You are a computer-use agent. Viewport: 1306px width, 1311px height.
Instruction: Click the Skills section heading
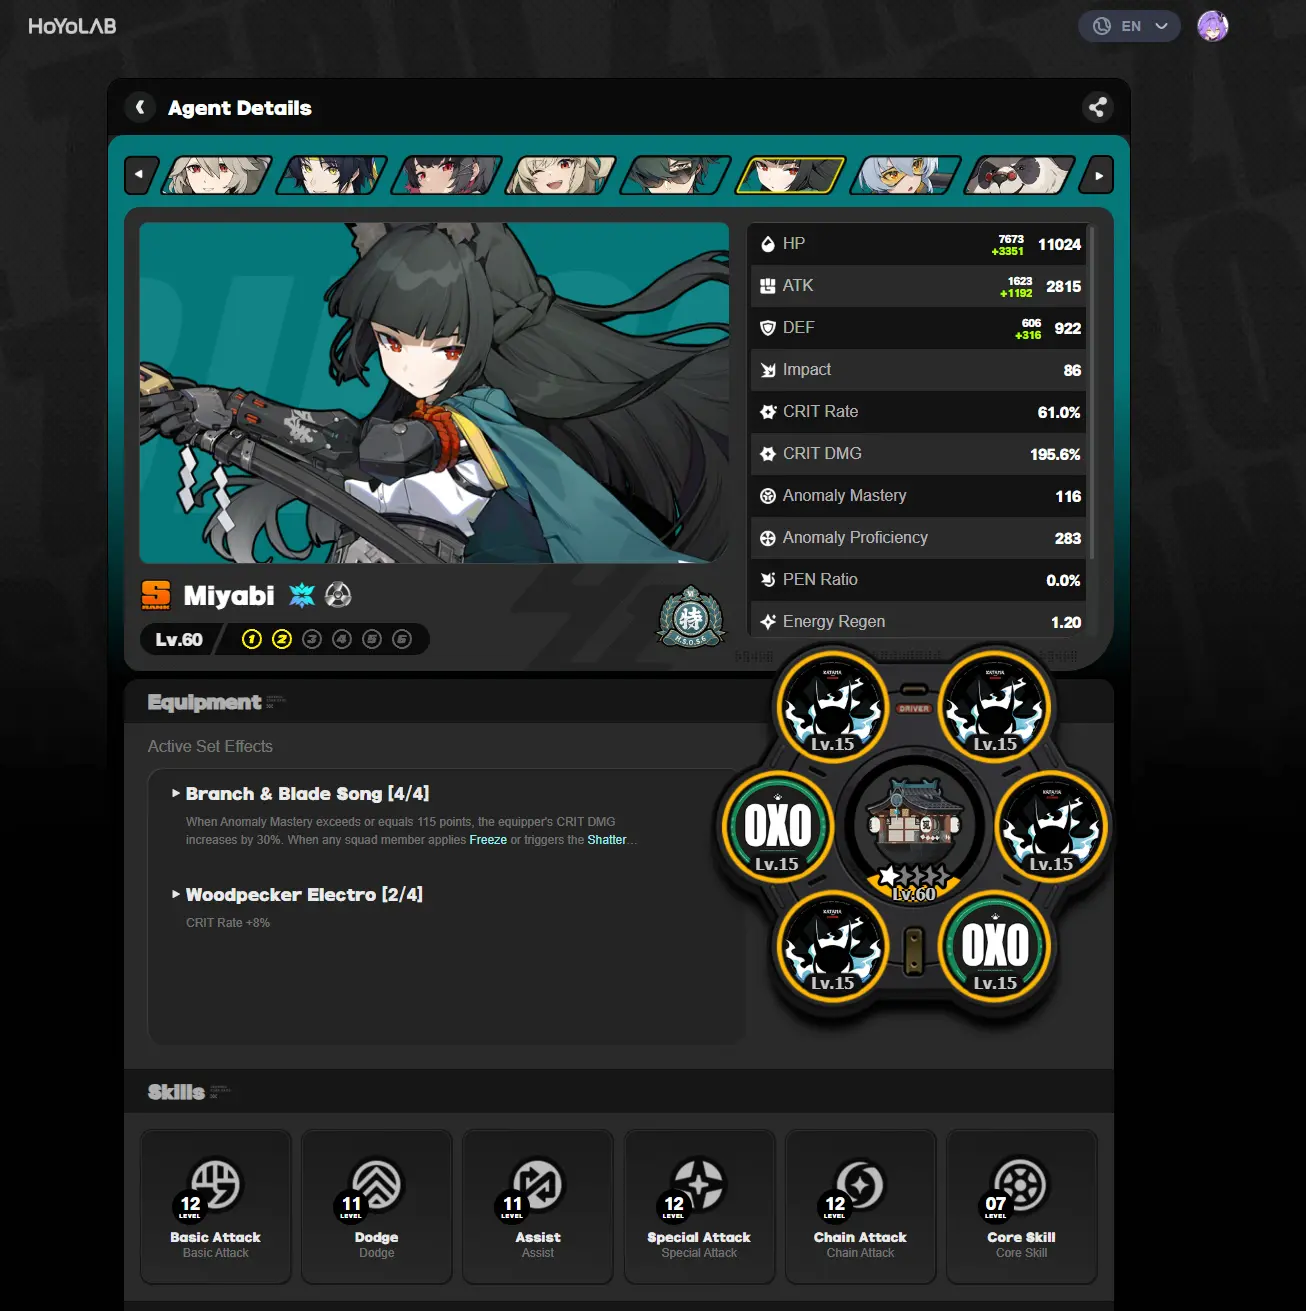[176, 1092]
